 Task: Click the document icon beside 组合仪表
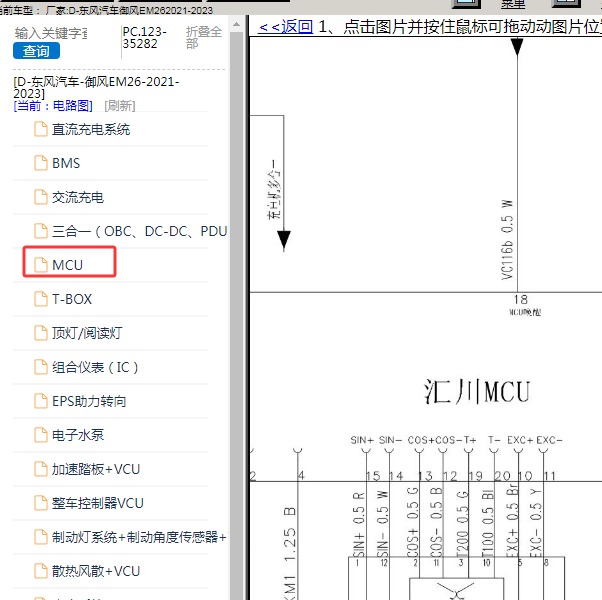coord(41,367)
